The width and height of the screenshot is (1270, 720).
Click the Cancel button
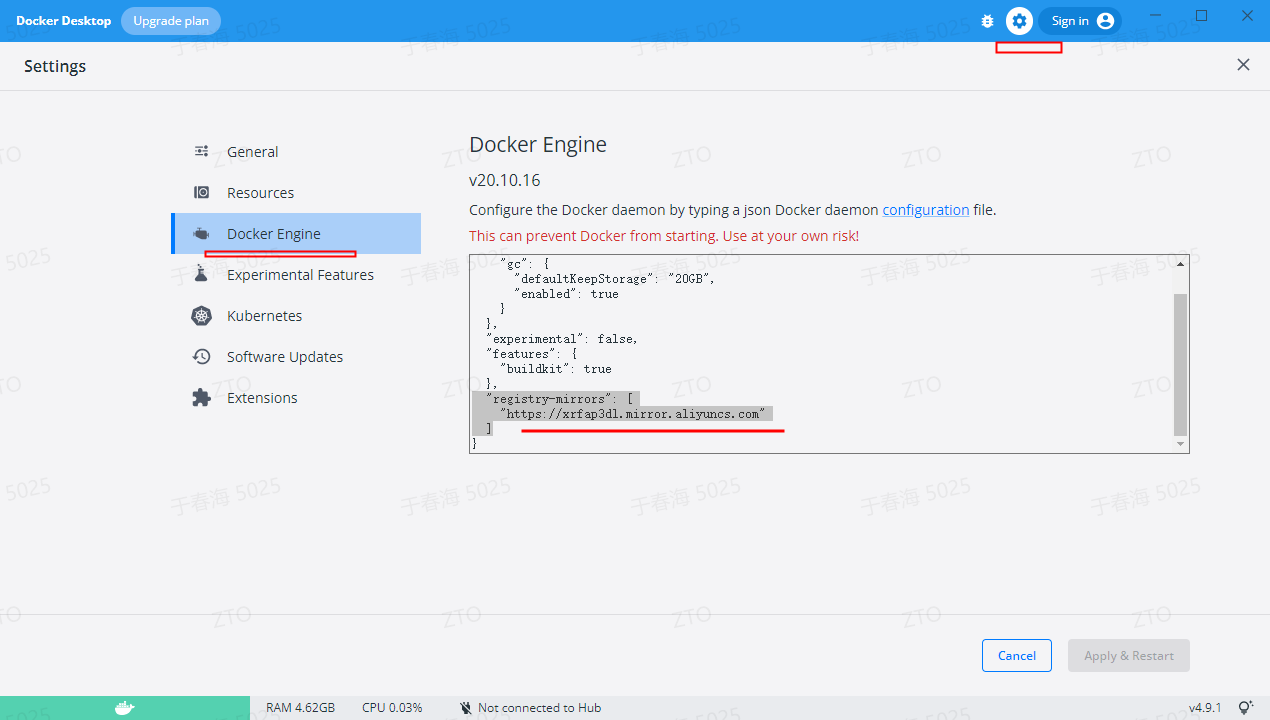(x=1016, y=655)
